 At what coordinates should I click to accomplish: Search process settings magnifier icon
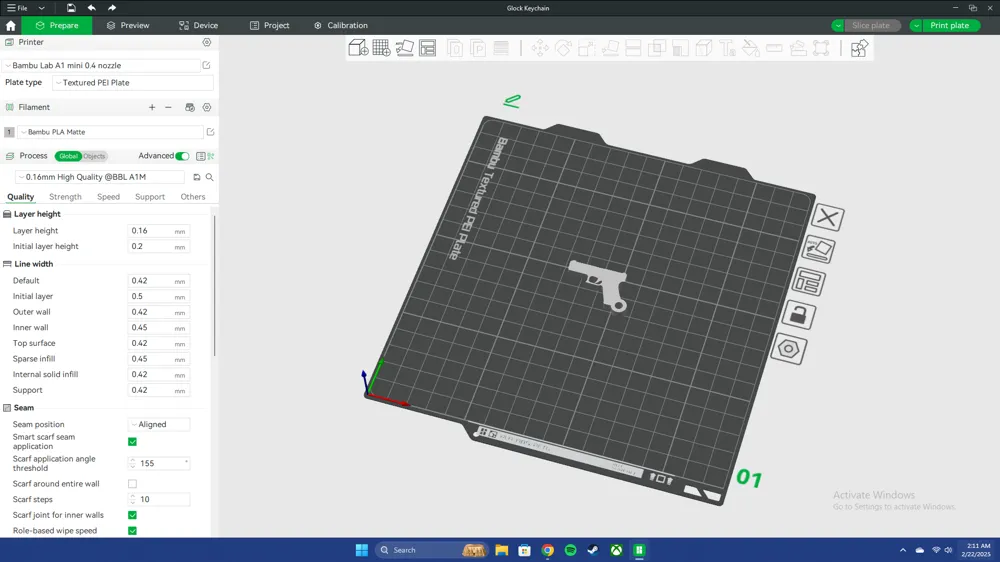click(209, 177)
